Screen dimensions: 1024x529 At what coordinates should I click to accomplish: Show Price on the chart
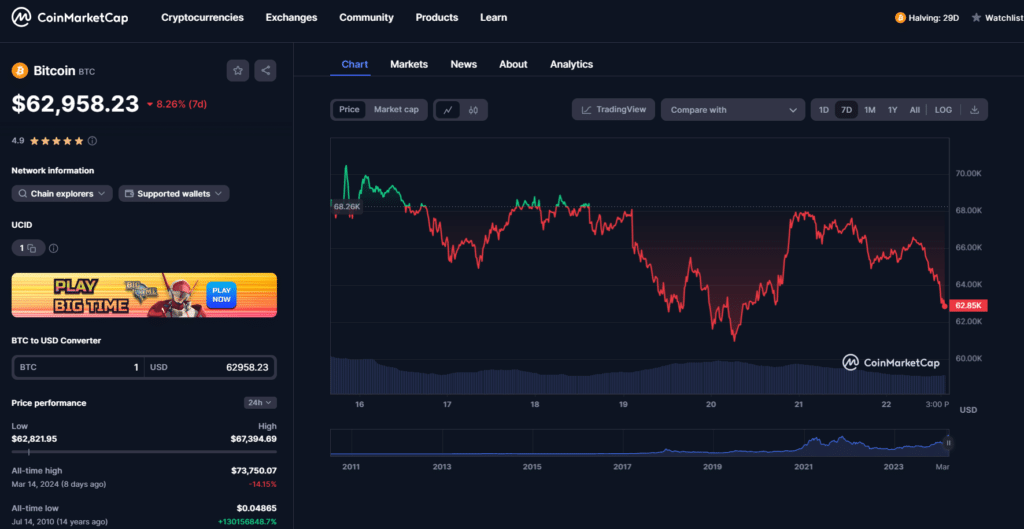[349, 110]
